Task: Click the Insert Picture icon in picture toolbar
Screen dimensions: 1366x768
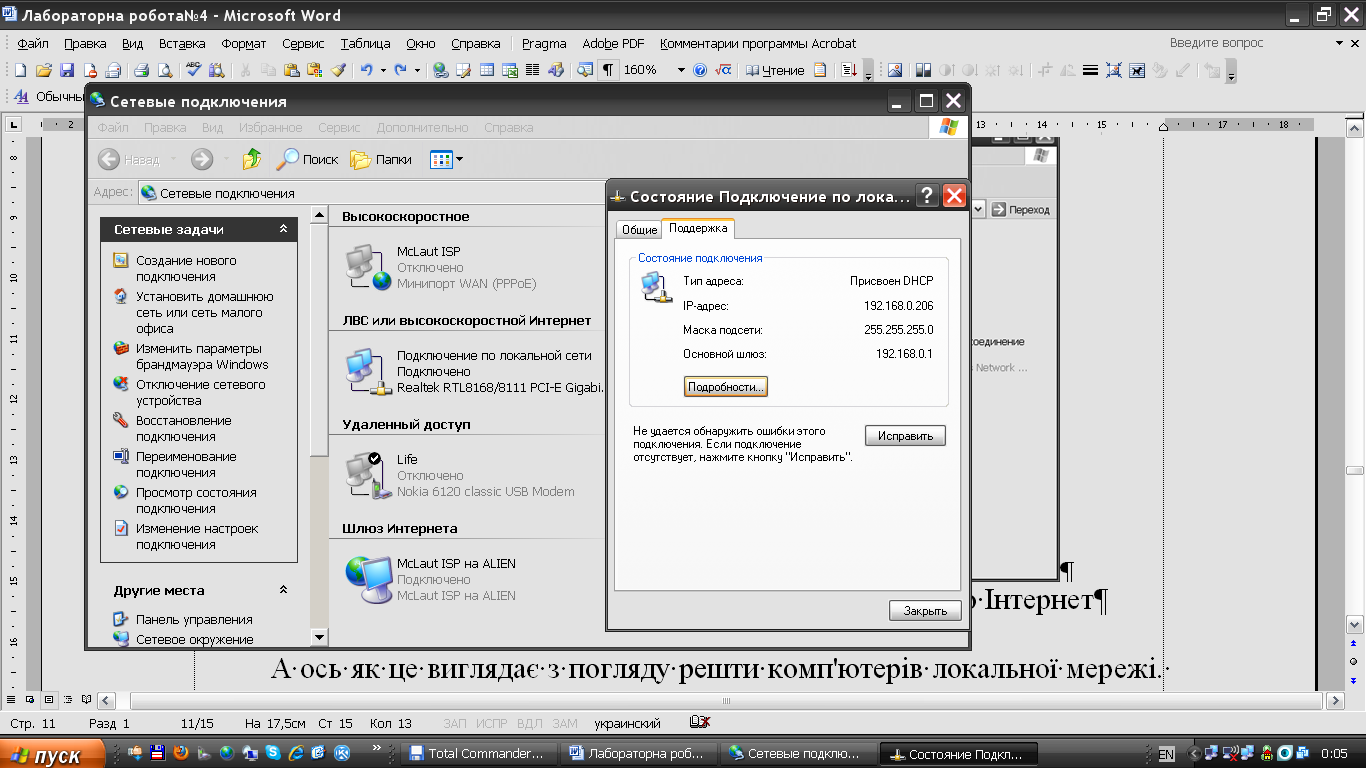Action: (x=895, y=70)
